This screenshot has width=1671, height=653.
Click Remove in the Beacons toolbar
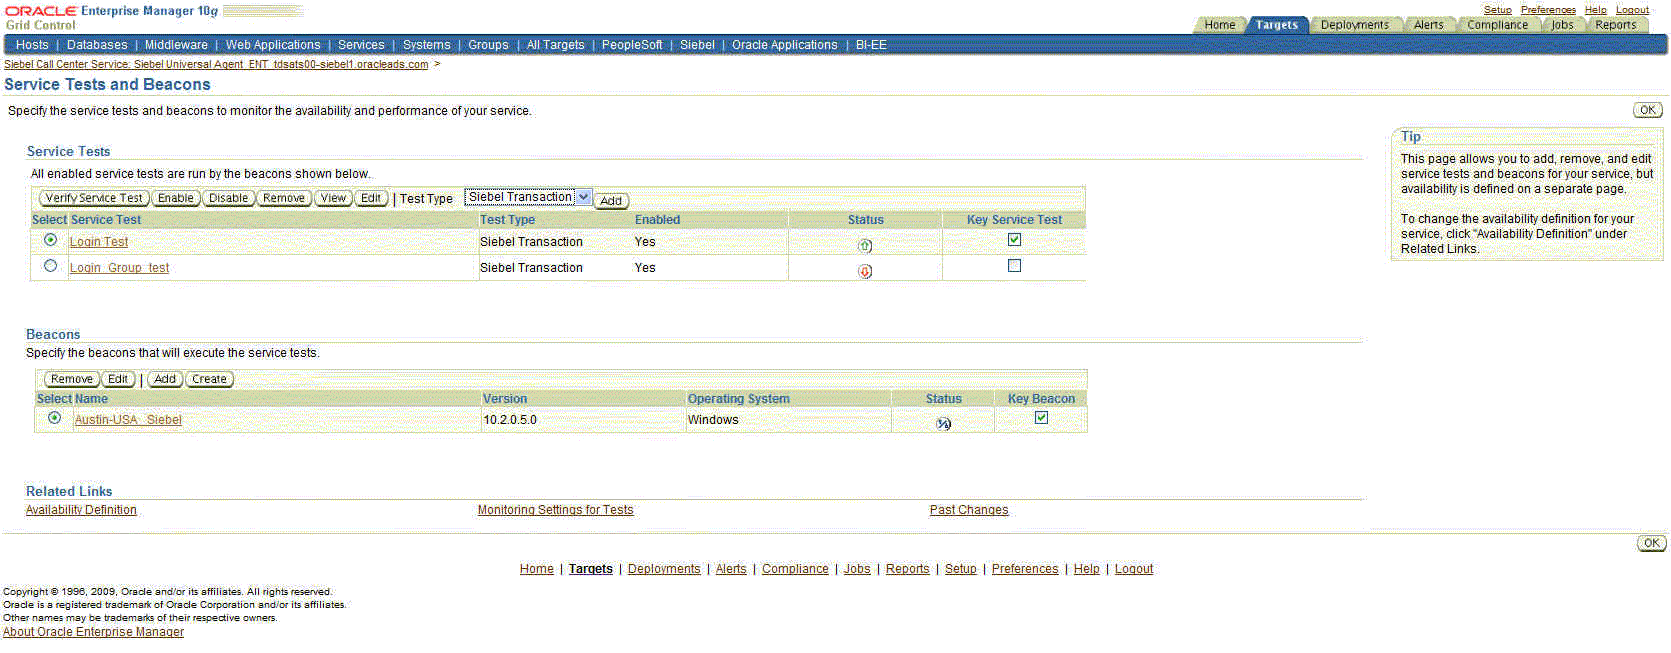72,379
